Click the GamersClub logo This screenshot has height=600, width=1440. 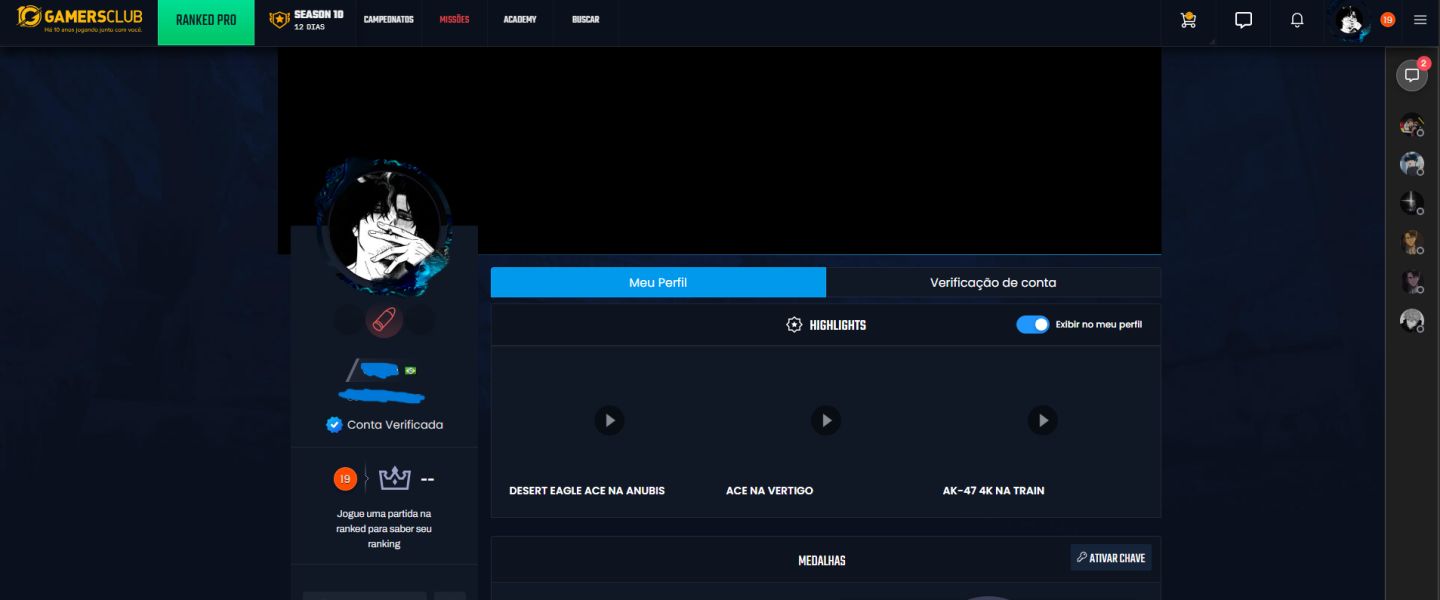79,19
